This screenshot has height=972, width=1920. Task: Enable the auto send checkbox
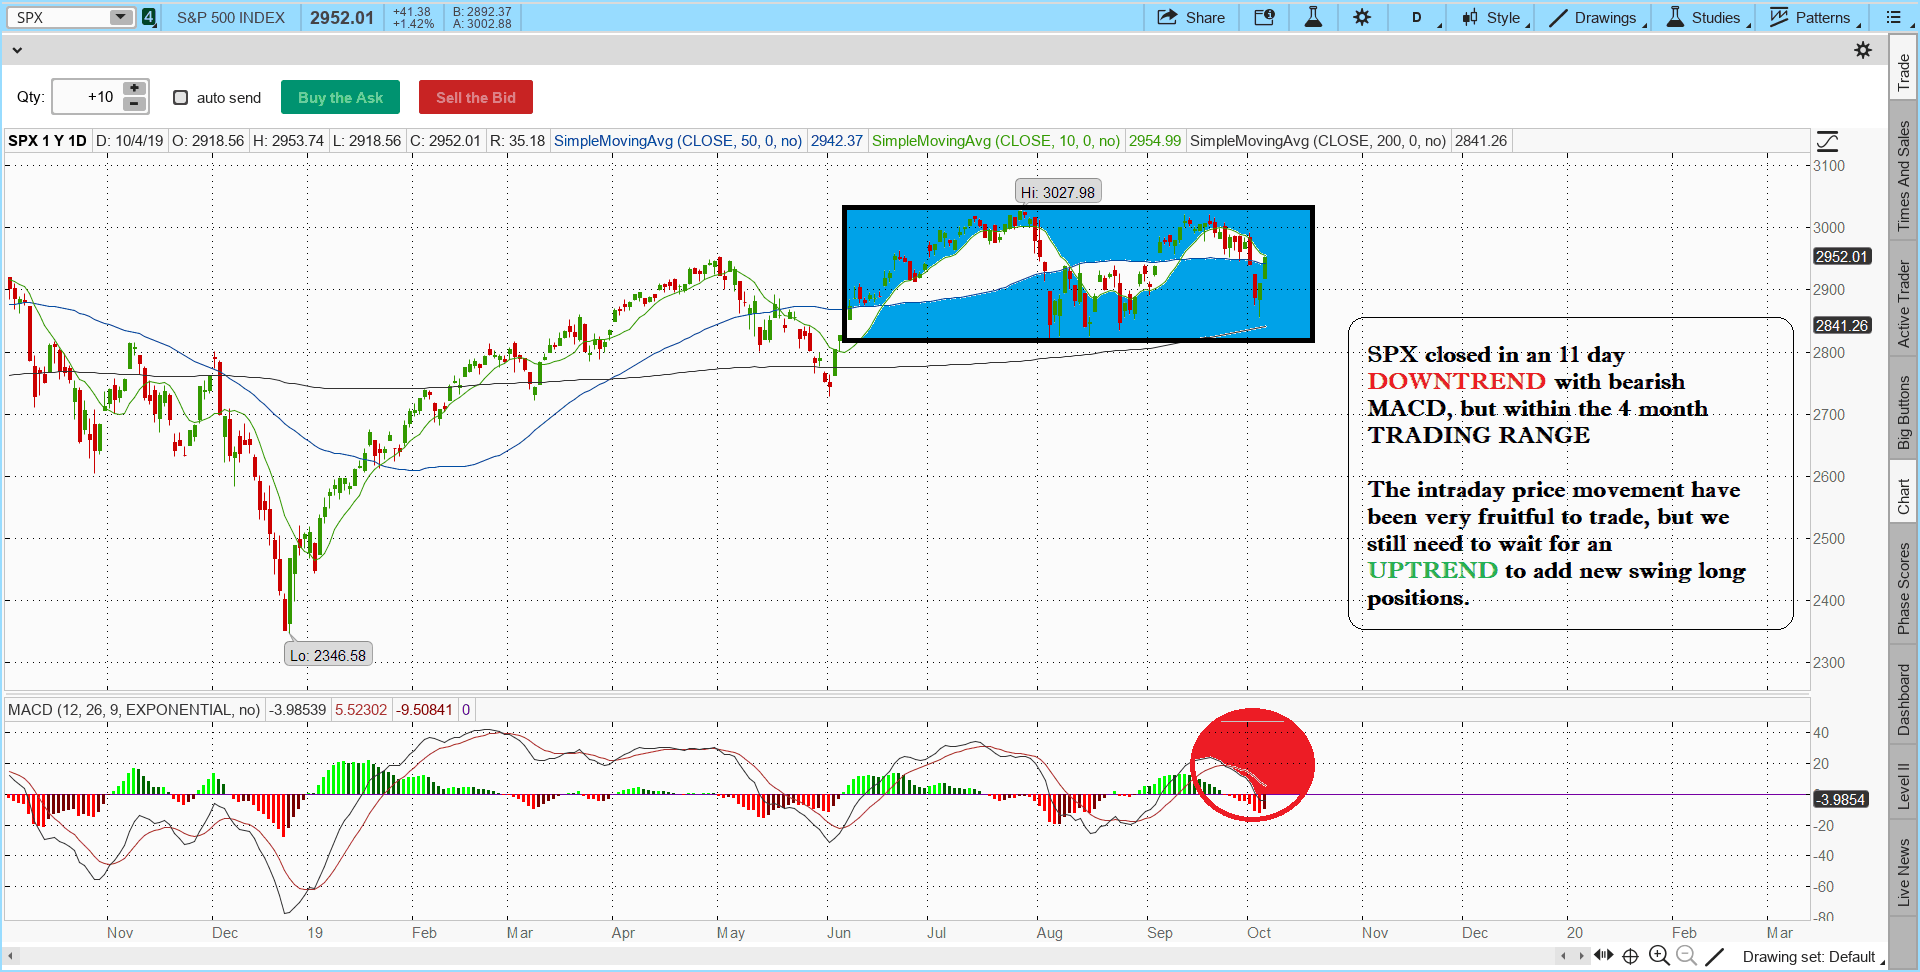(181, 98)
